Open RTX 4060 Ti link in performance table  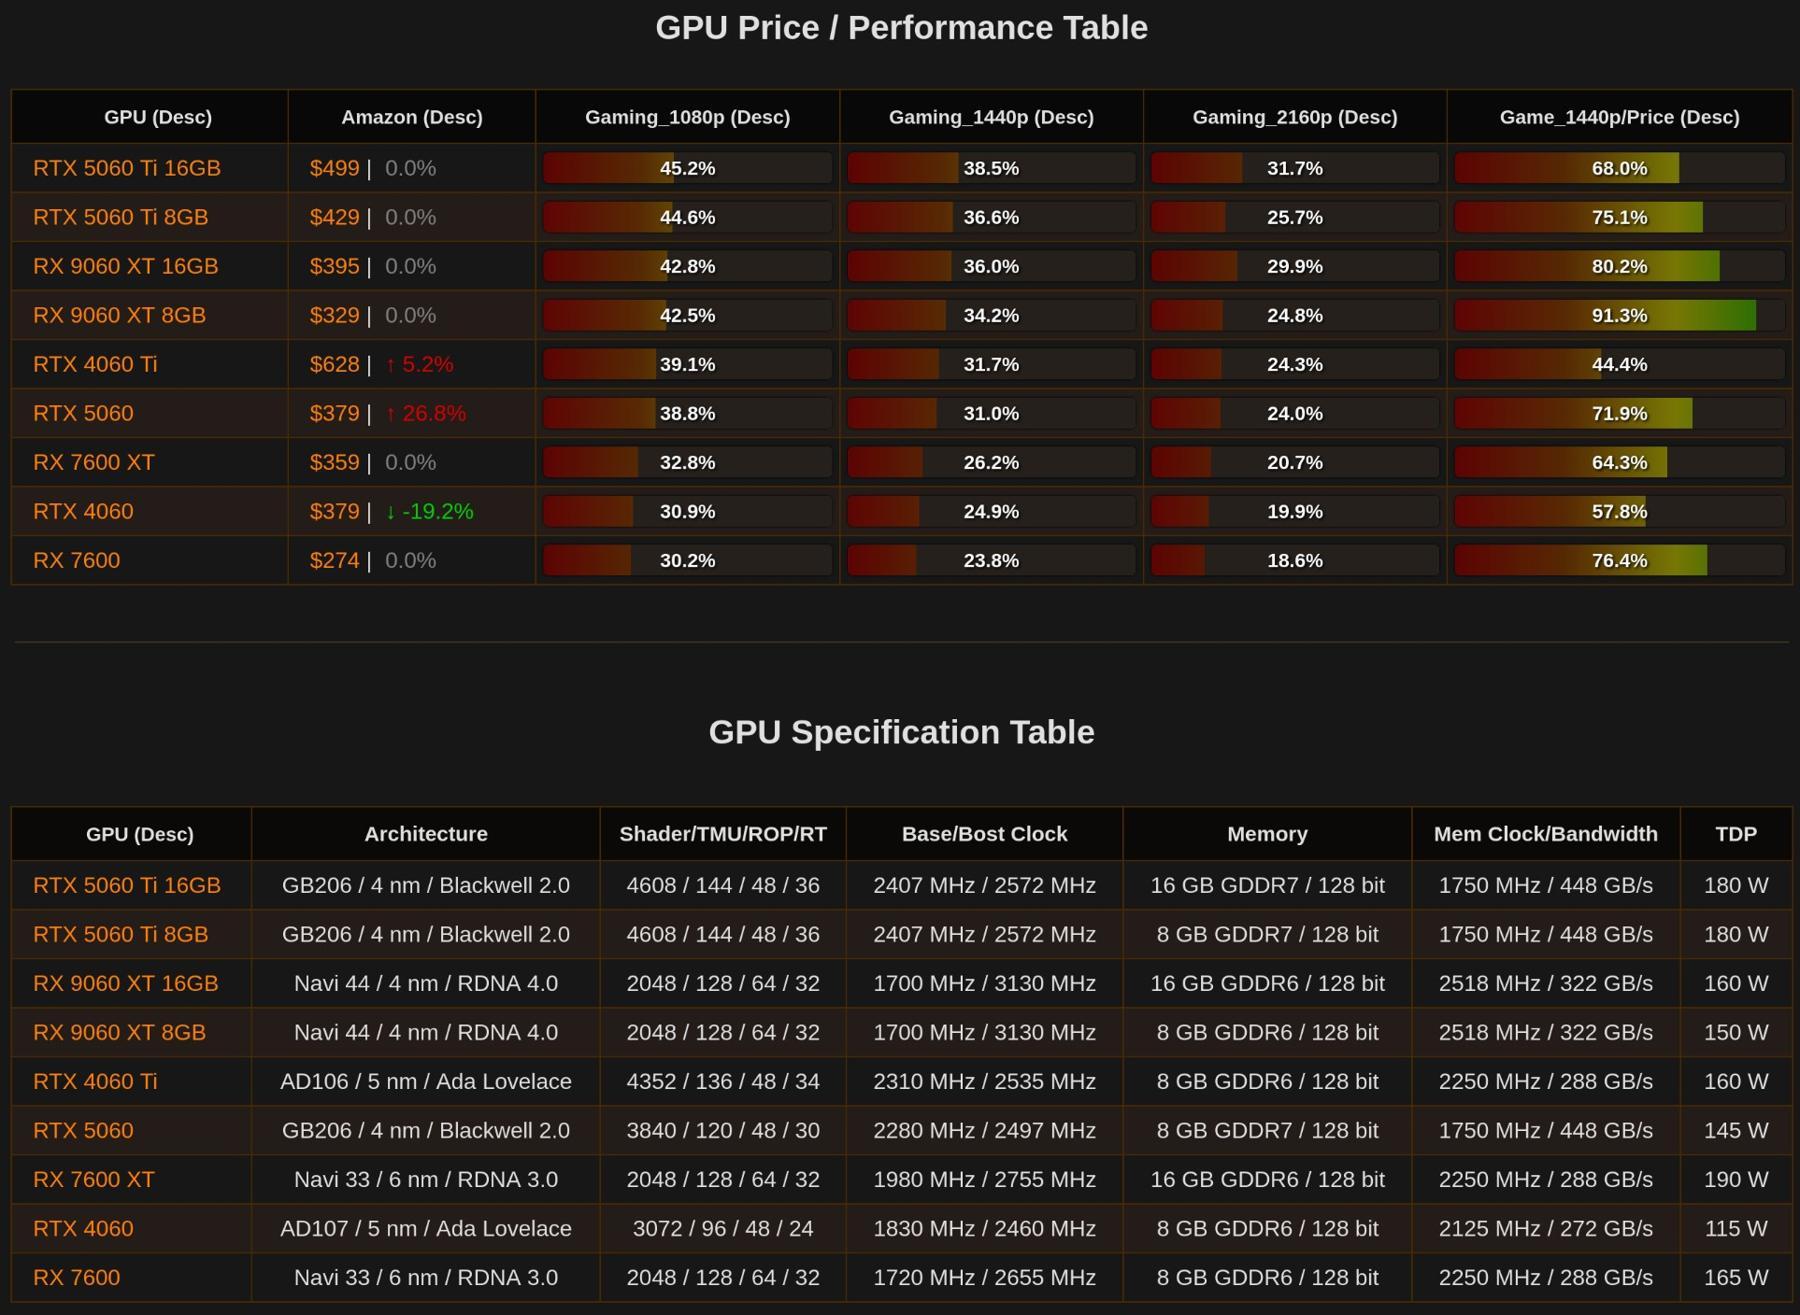95,364
